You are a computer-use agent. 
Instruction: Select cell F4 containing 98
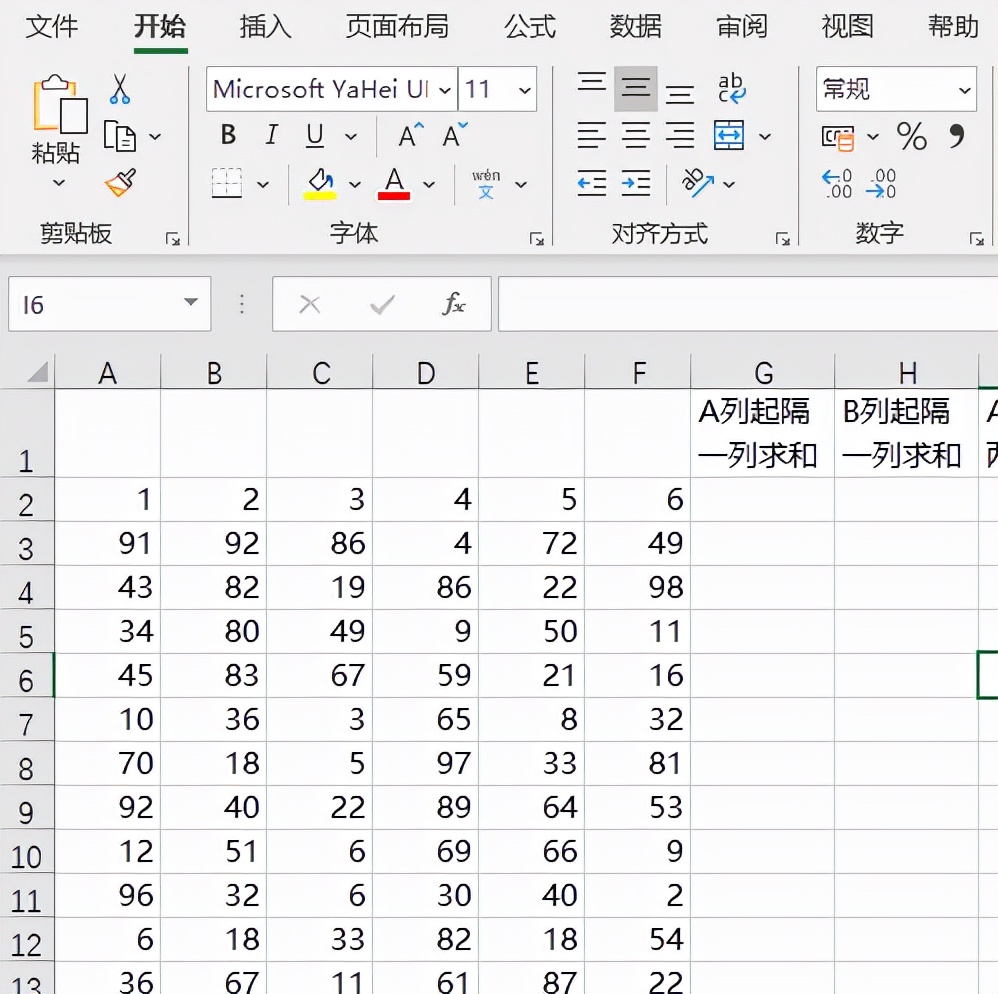pos(638,587)
